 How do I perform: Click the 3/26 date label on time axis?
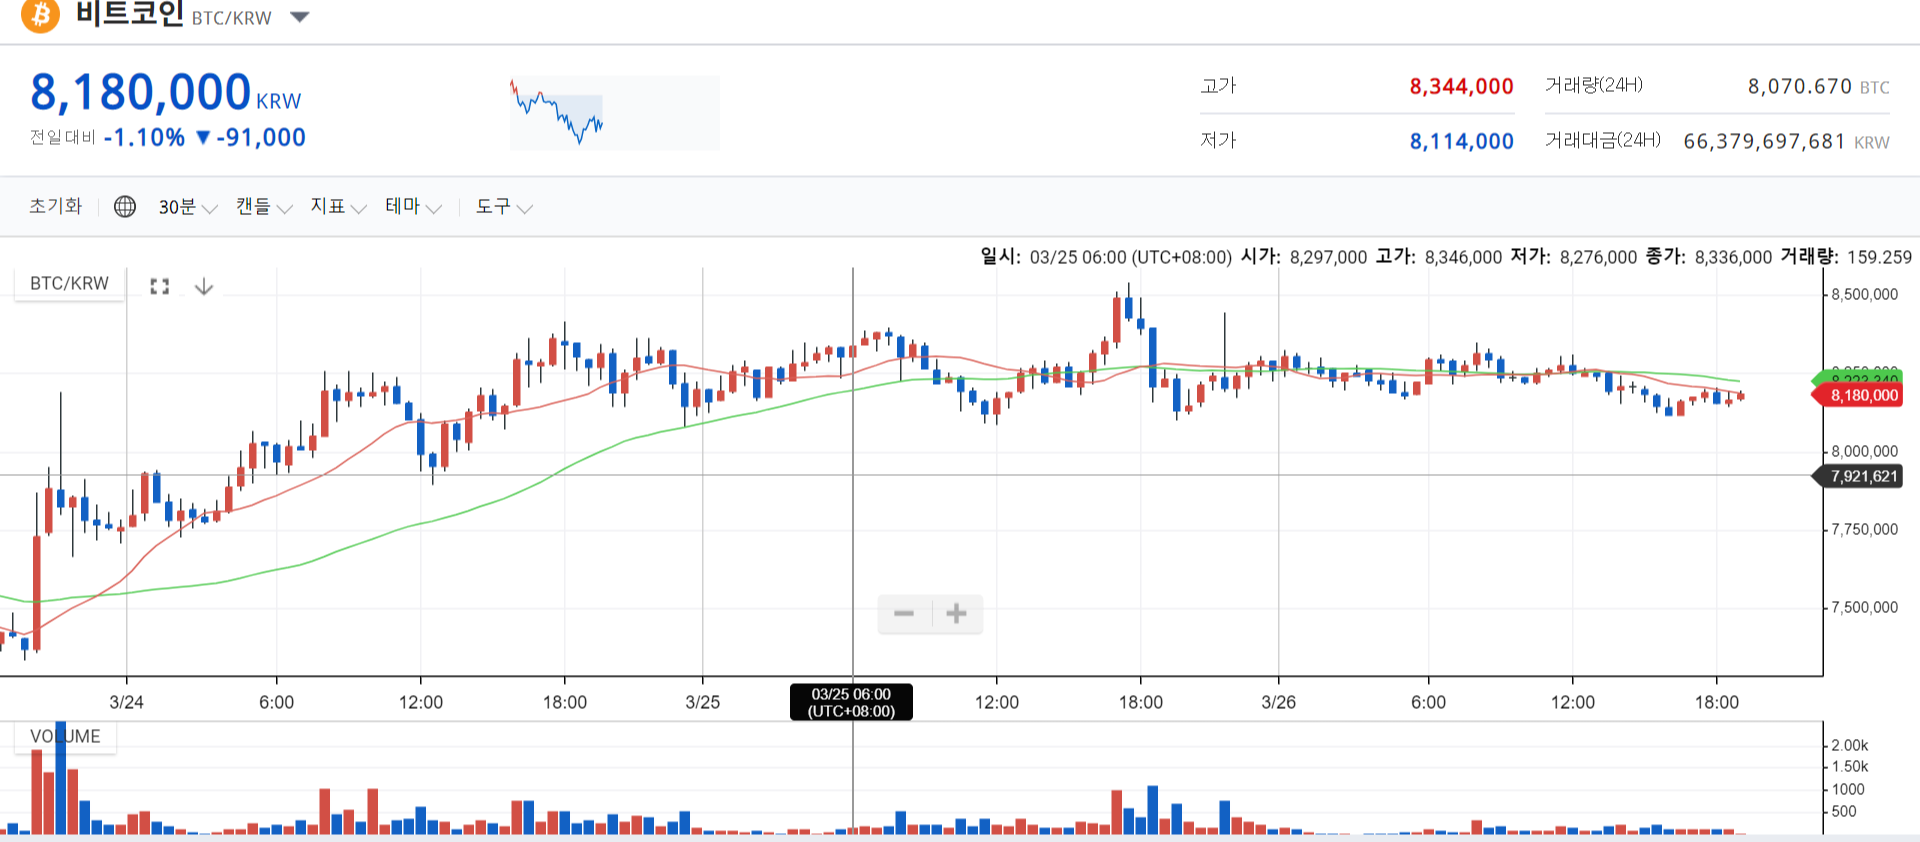click(1278, 702)
